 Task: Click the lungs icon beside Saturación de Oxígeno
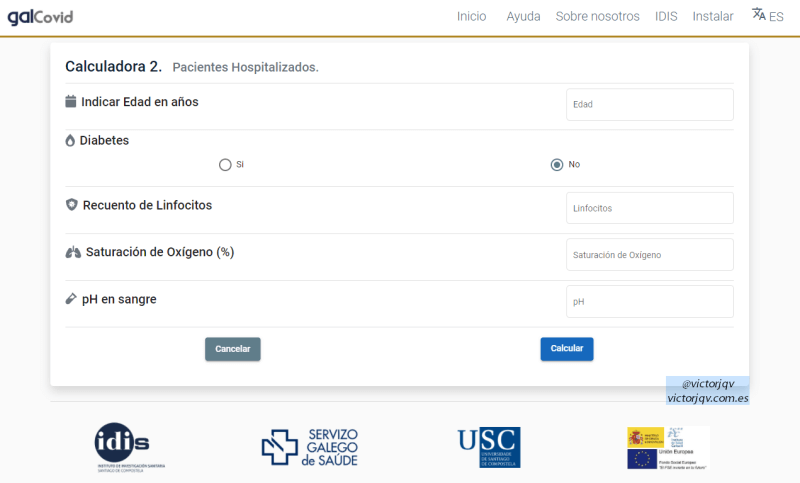pos(73,252)
